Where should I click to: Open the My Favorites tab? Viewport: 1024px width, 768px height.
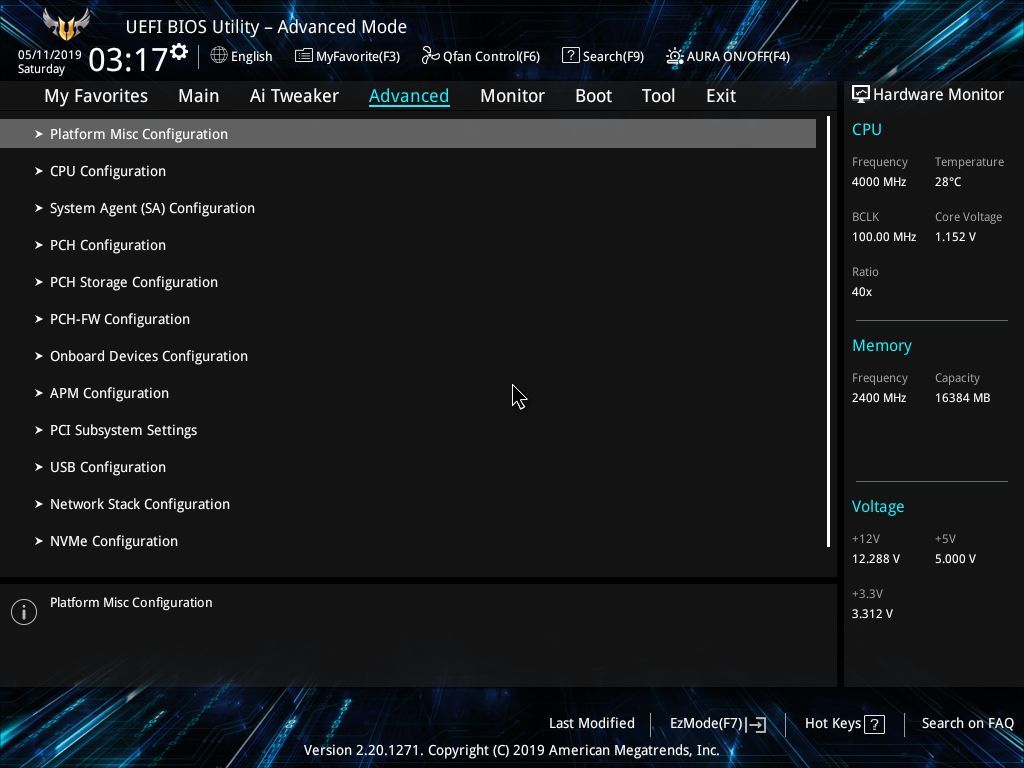click(96, 96)
